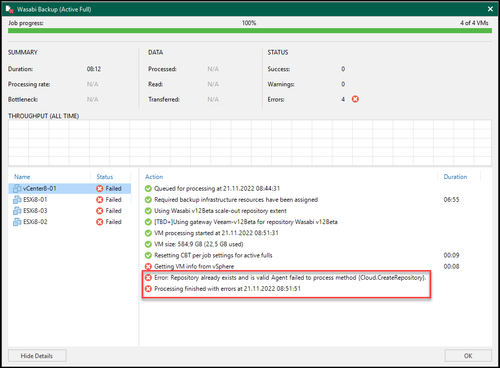500x368 pixels.
Task: Click the 00:09 duration value
Action: tap(451, 255)
